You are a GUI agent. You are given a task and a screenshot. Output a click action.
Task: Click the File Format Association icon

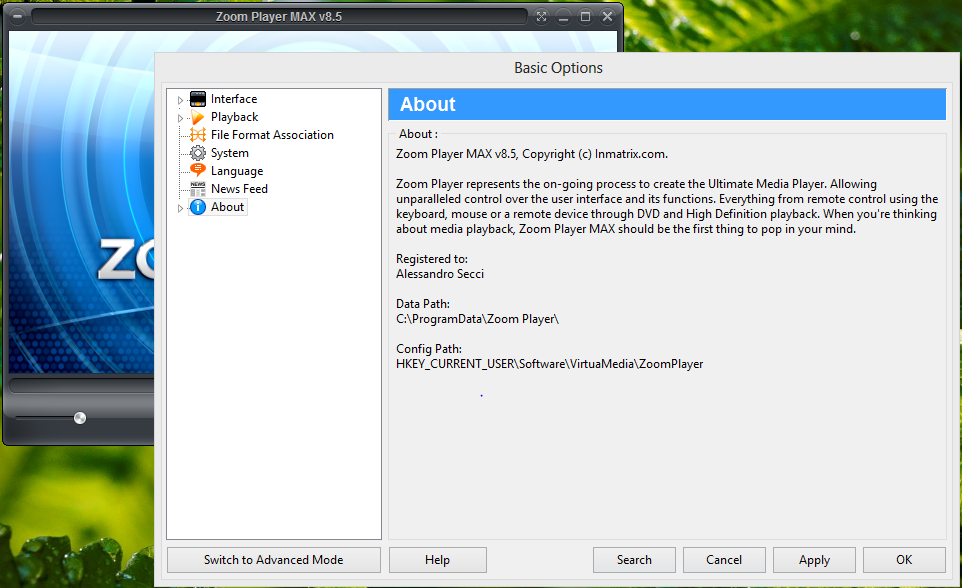click(x=198, y=135)
